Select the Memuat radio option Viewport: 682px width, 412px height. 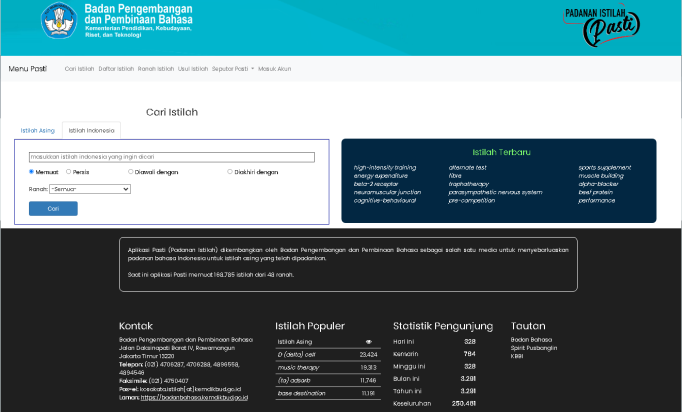pyautogui.click(x=31, y=172)
